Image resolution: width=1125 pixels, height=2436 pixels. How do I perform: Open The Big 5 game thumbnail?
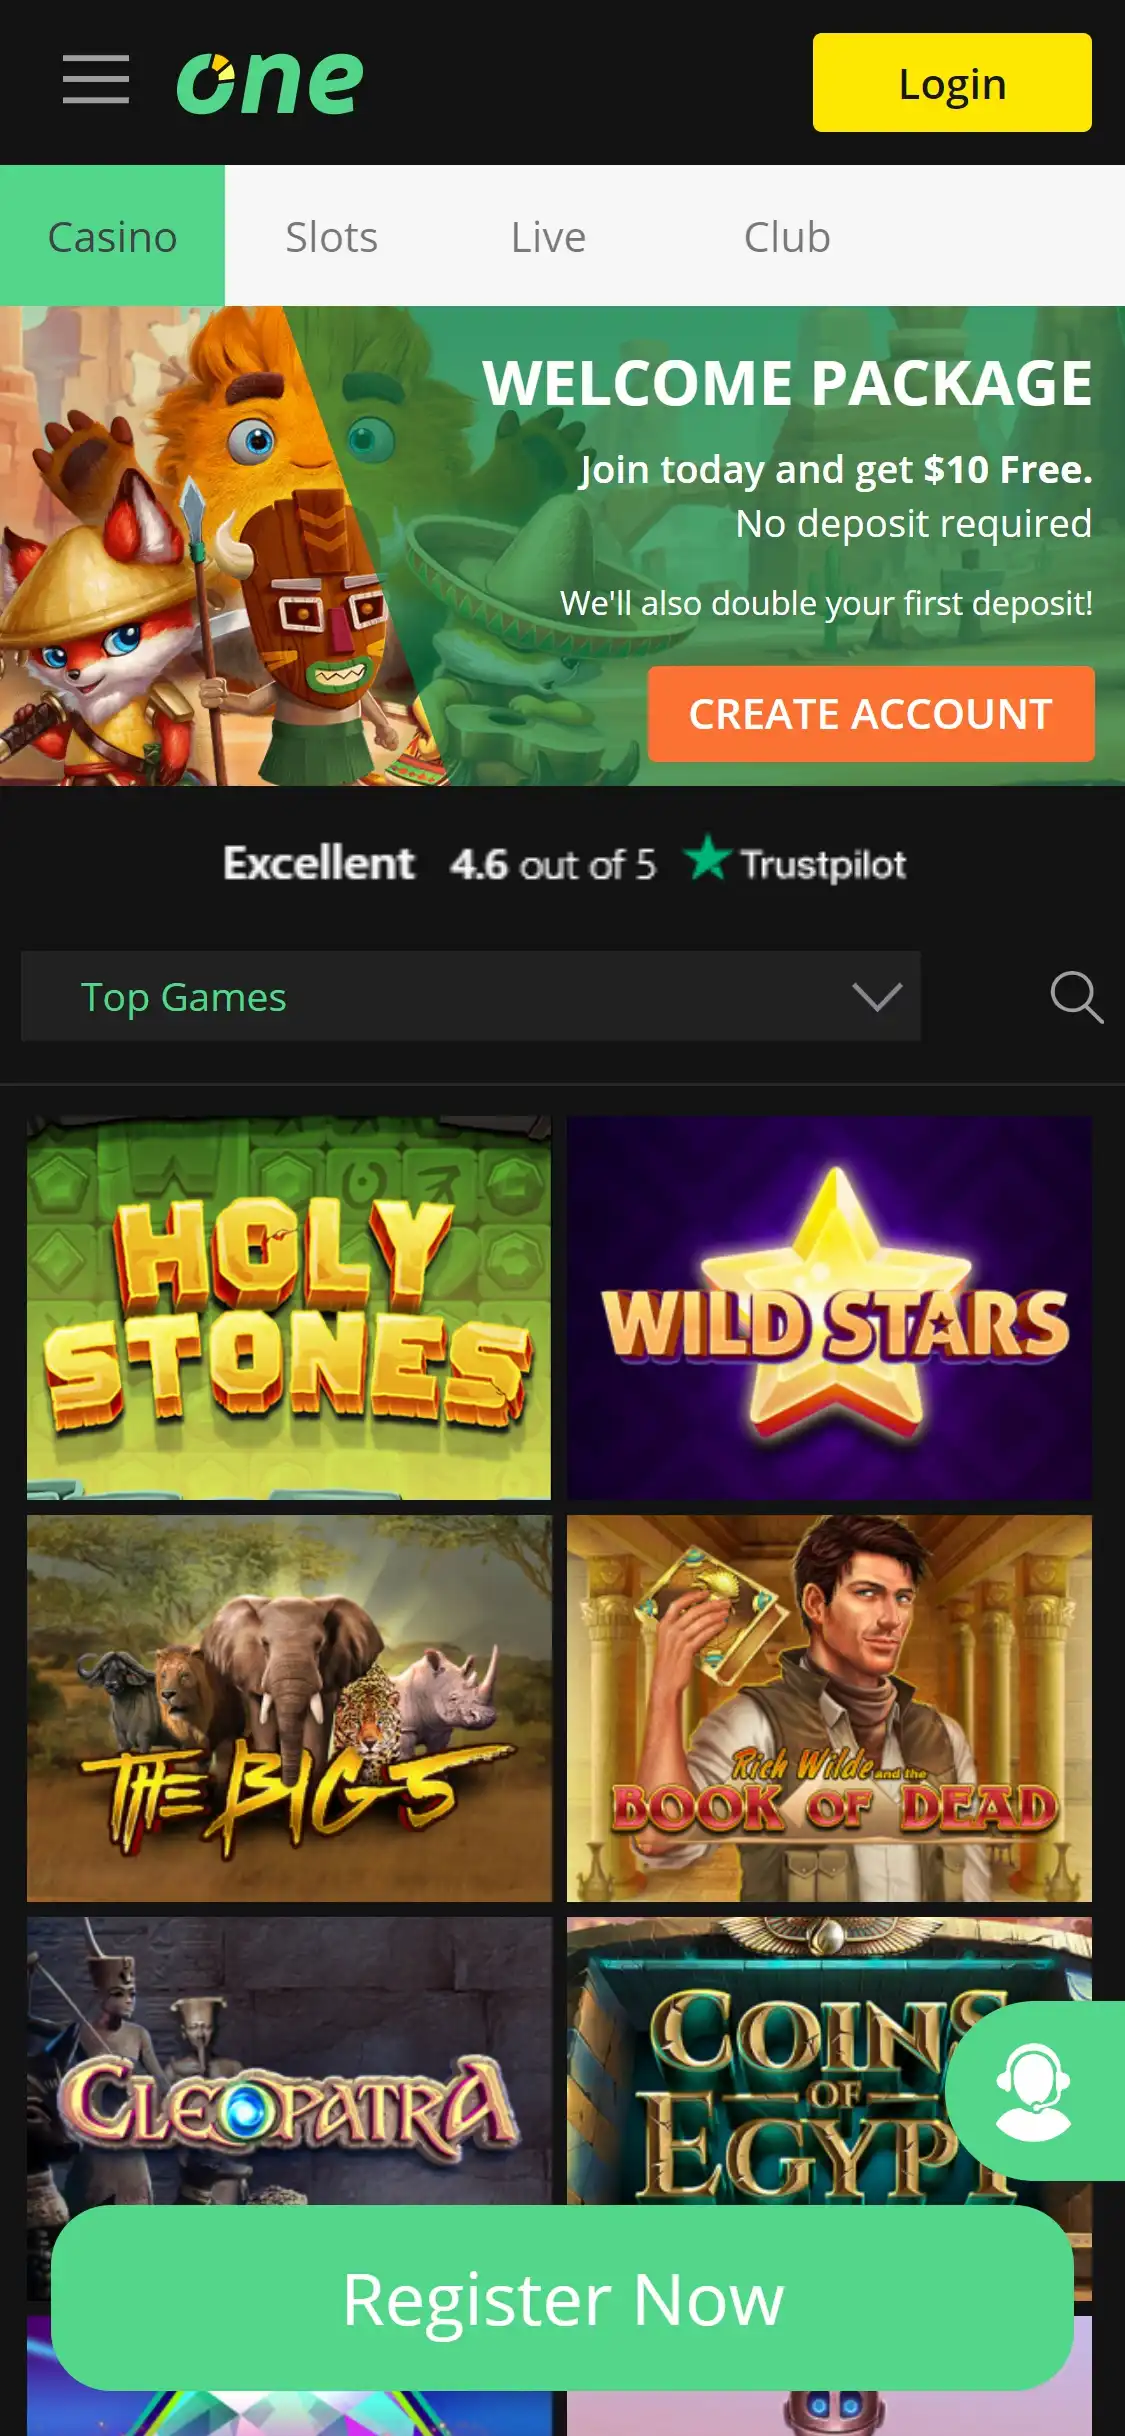pos(289,1708)
